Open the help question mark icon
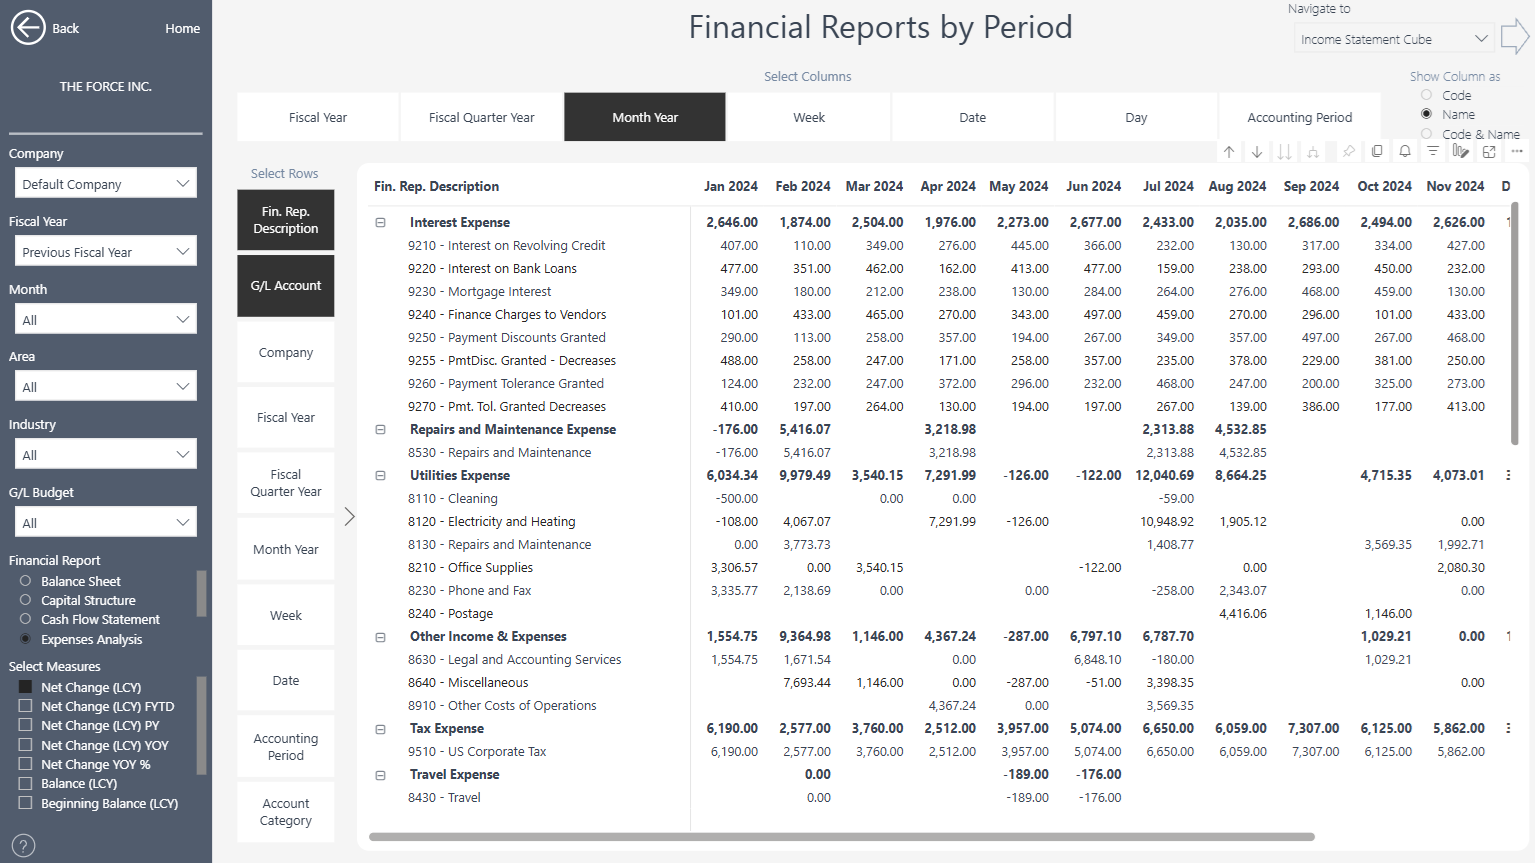 tap(23, 846)
